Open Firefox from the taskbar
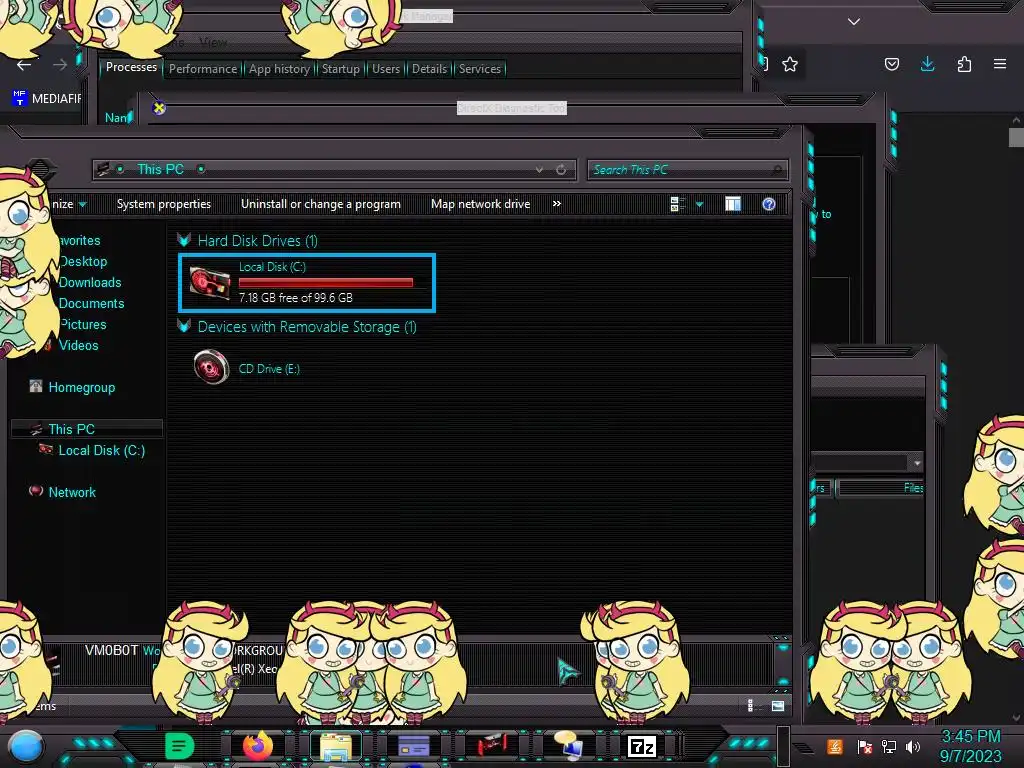Viewport: 1024px width, 768px height. (x=258, y=746)
